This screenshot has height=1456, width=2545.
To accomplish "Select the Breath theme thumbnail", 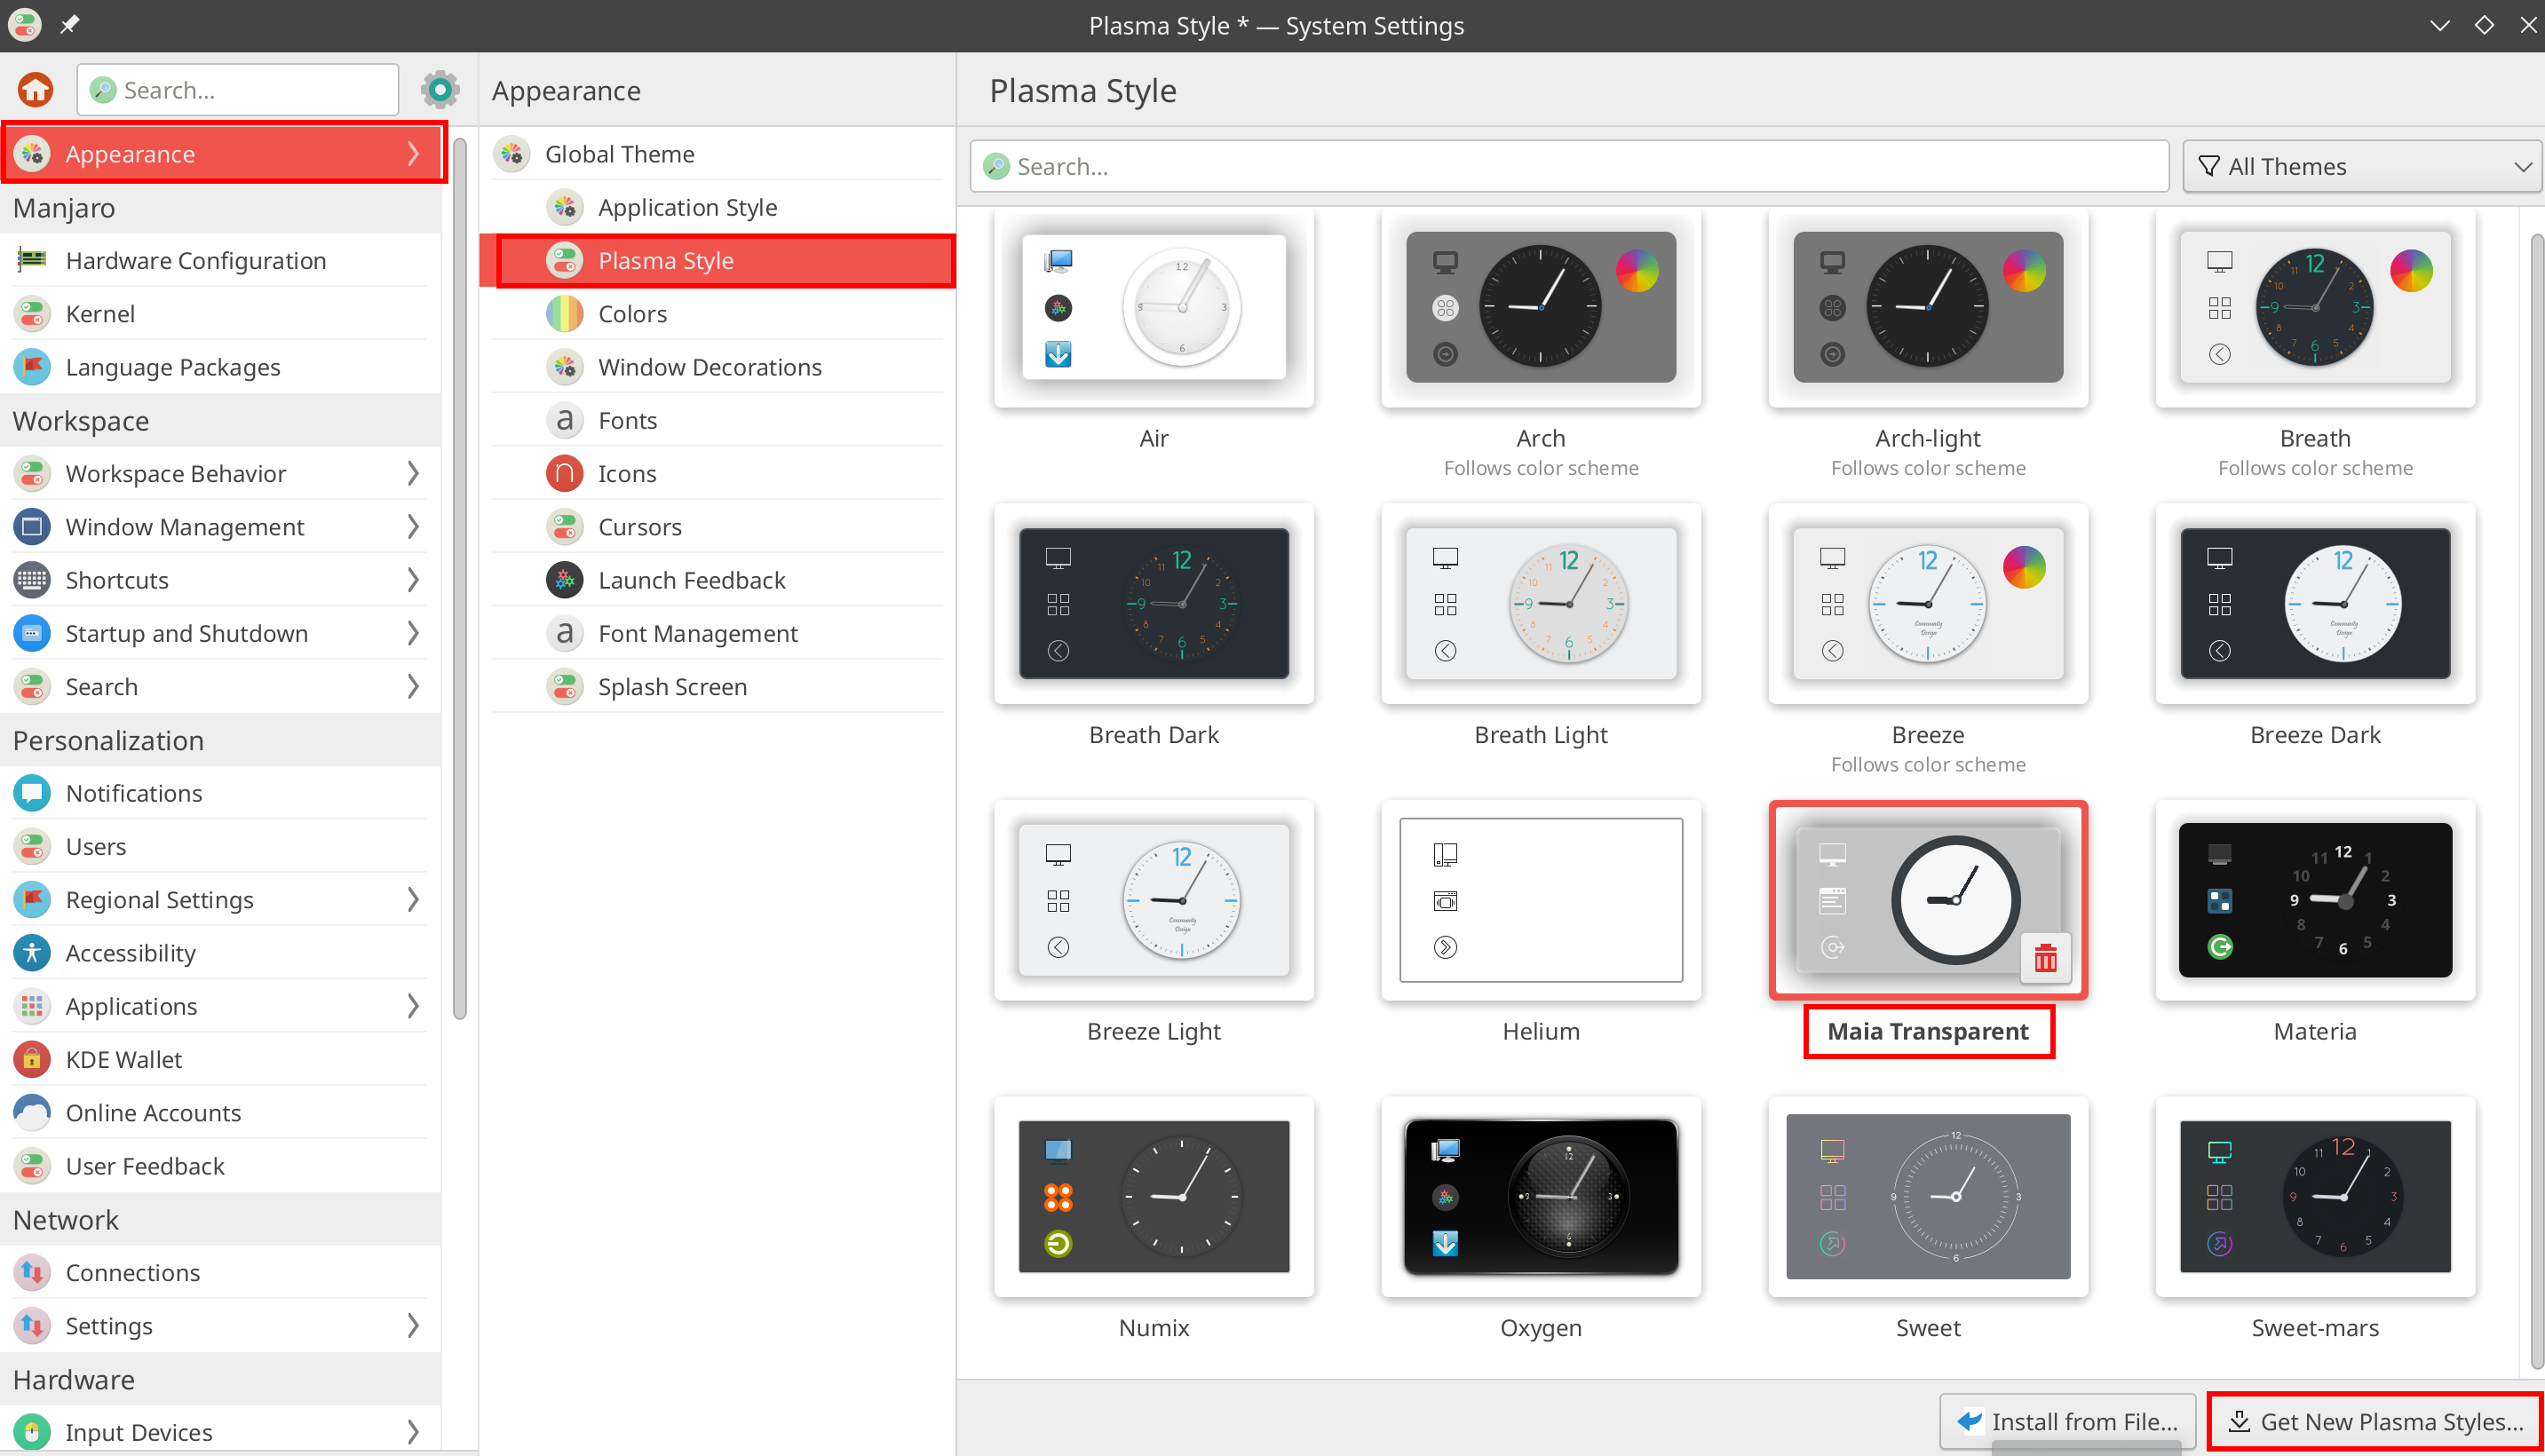I will pyautogui.click(x=2315, y=307).
